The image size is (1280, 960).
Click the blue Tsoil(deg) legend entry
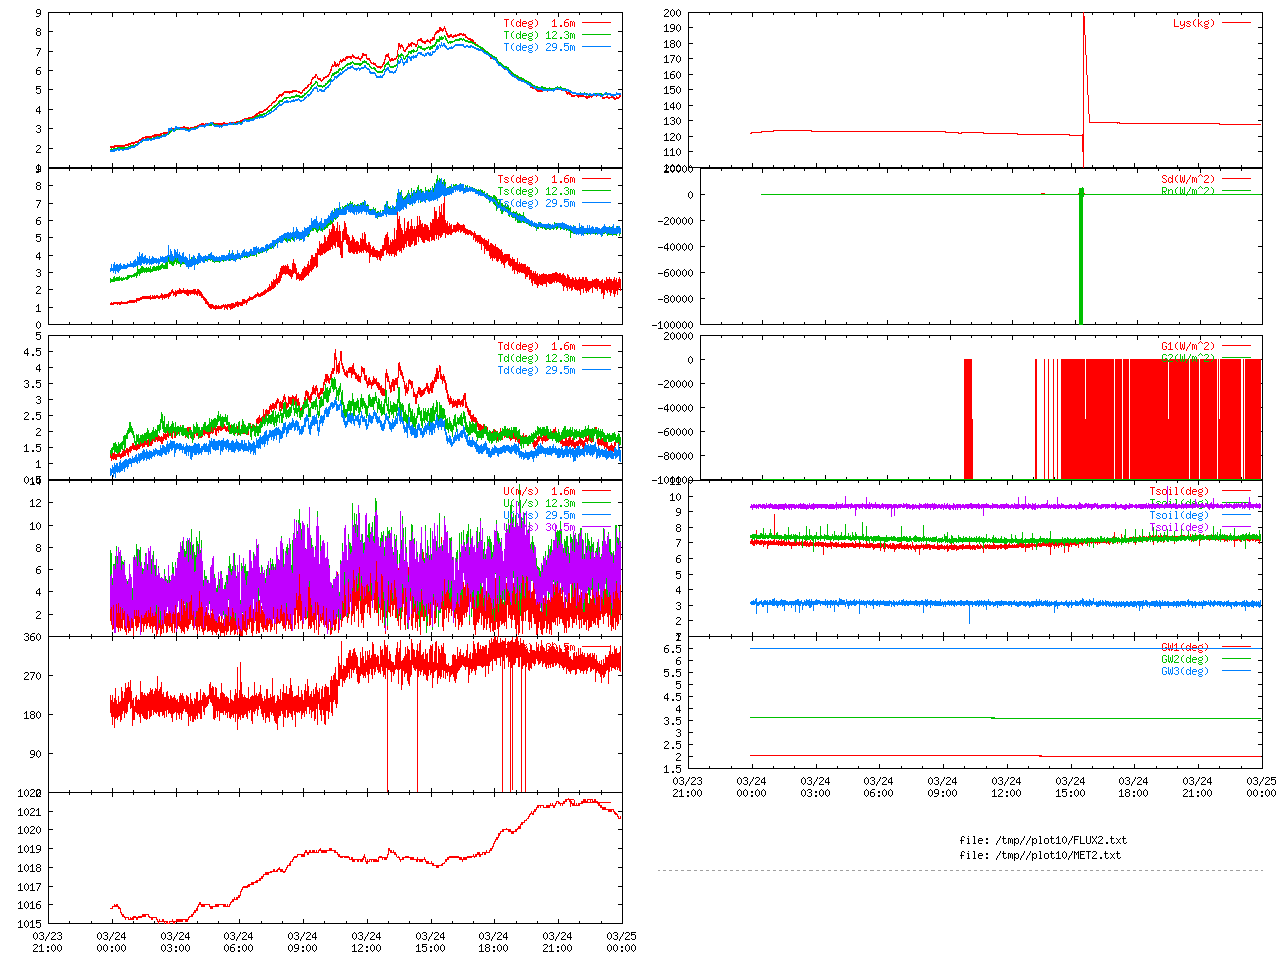tap(1180, 515)
